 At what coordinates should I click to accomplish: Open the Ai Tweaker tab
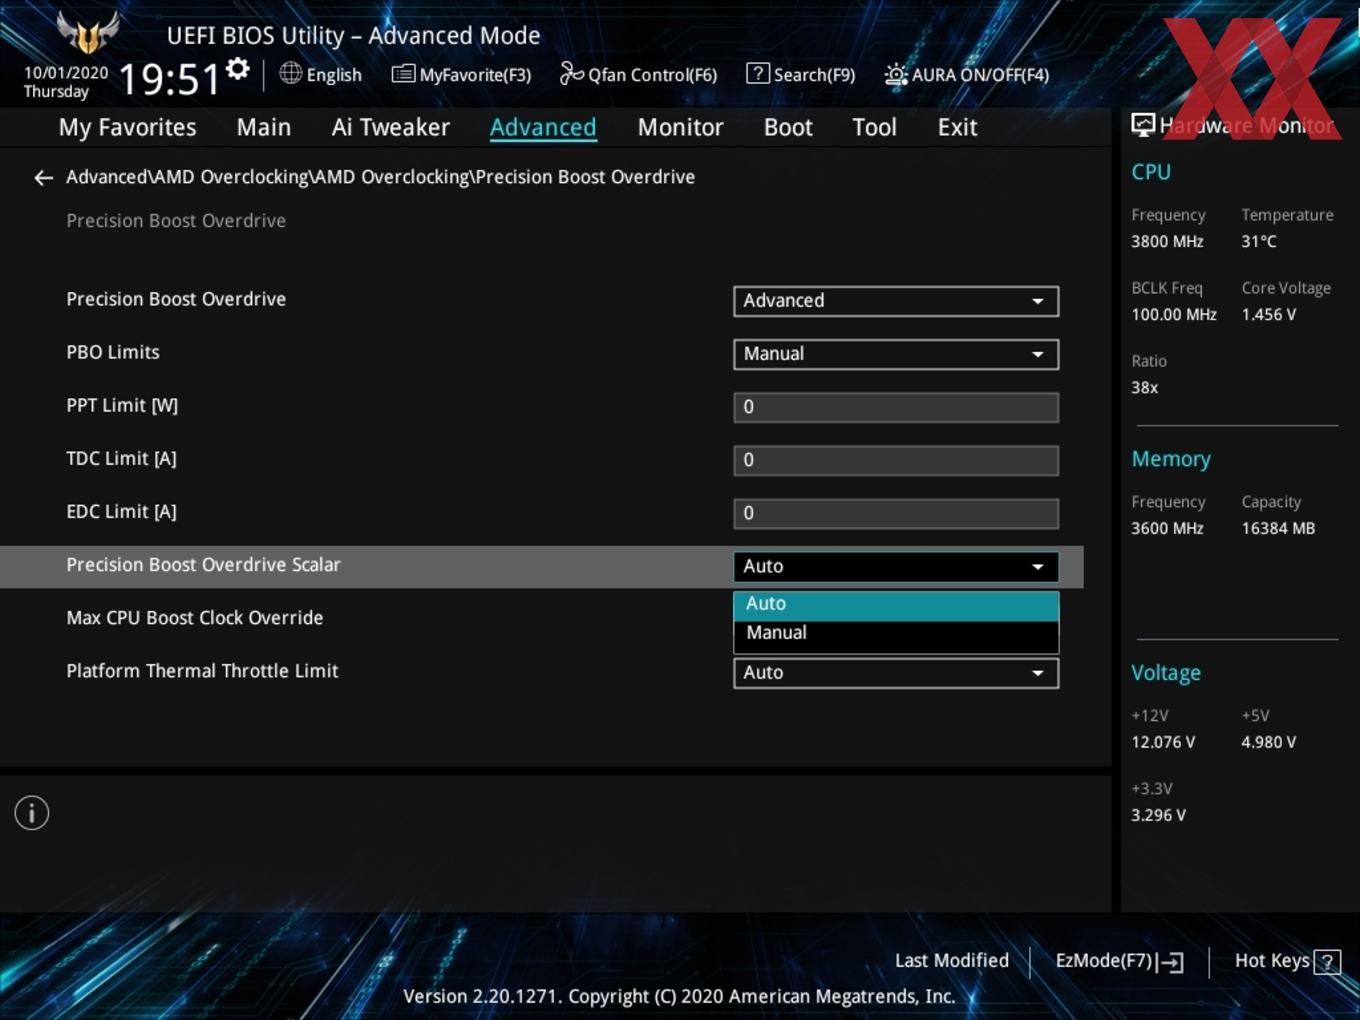tap(391, 127)
